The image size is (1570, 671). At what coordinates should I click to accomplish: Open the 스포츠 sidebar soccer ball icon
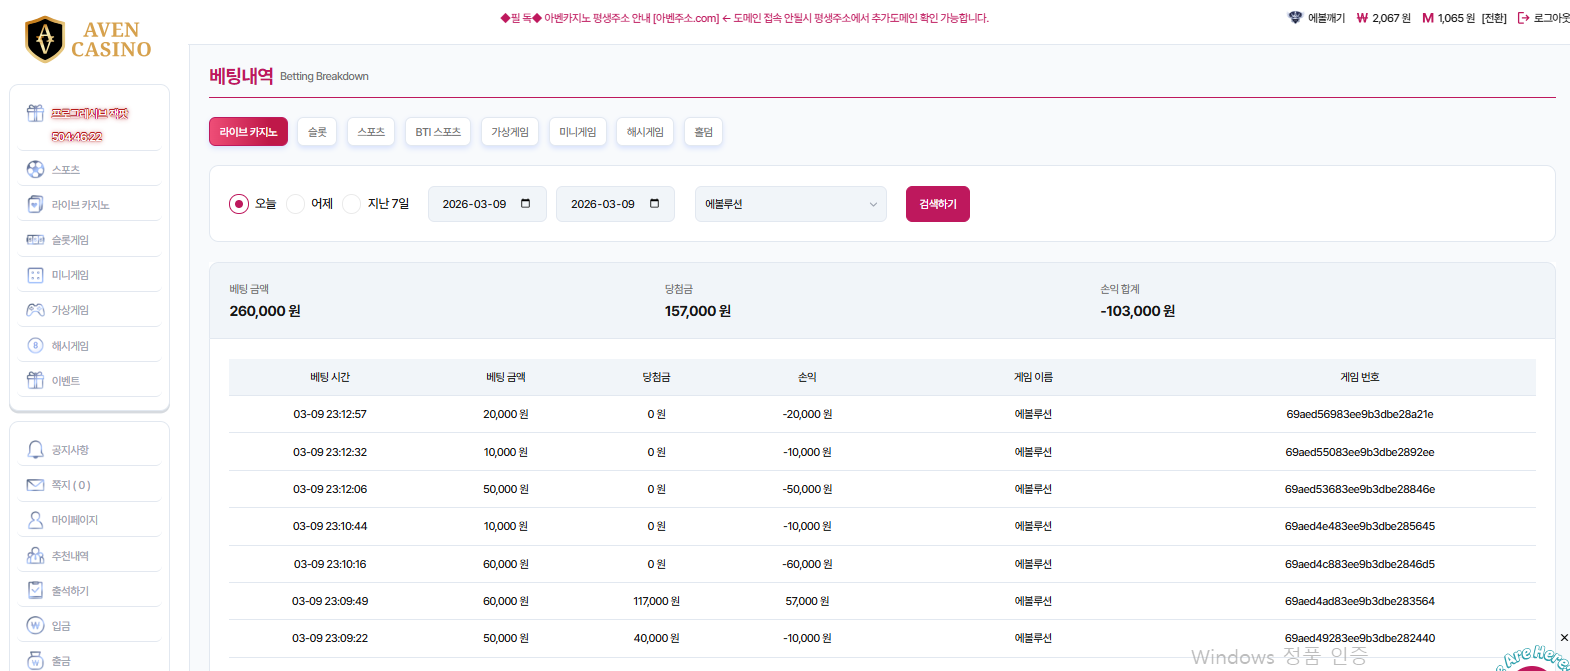[x=35, y=170]
